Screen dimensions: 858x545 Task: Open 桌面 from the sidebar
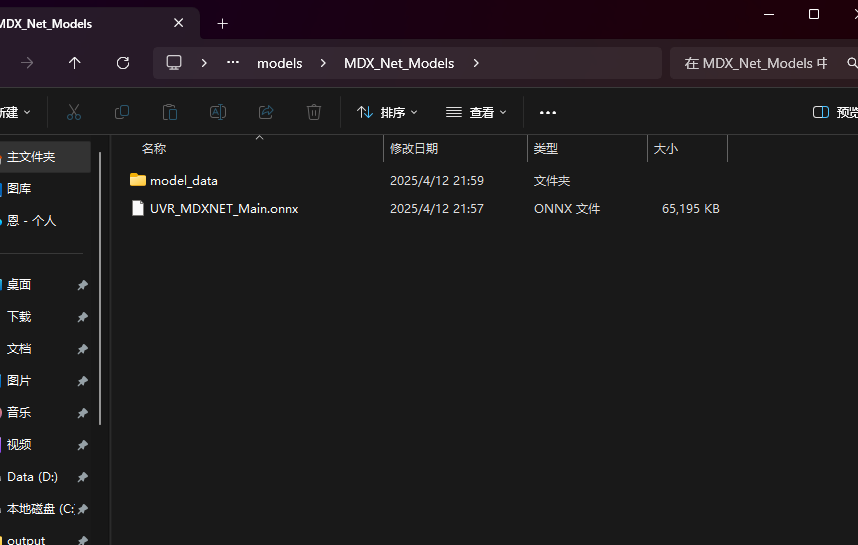point(19,285)
